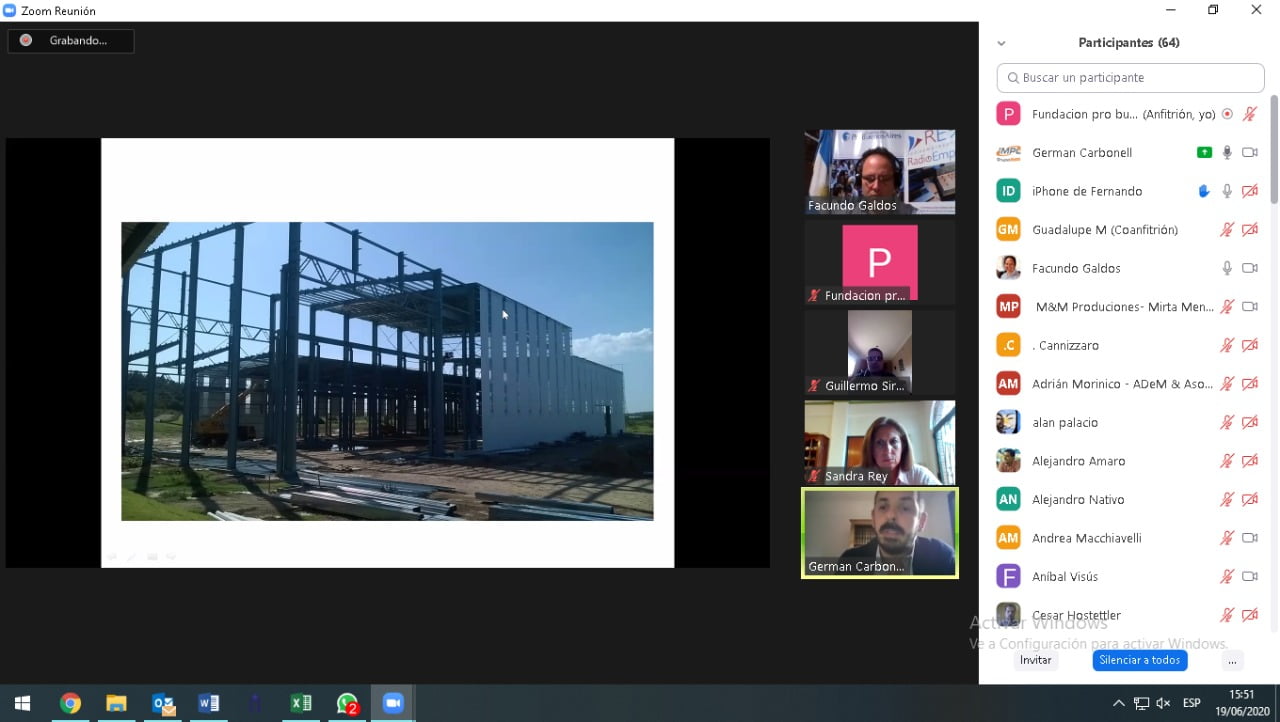
Task: Select alan palacio participant entry
Action: pyautogui.click(x=1065, y=422)
